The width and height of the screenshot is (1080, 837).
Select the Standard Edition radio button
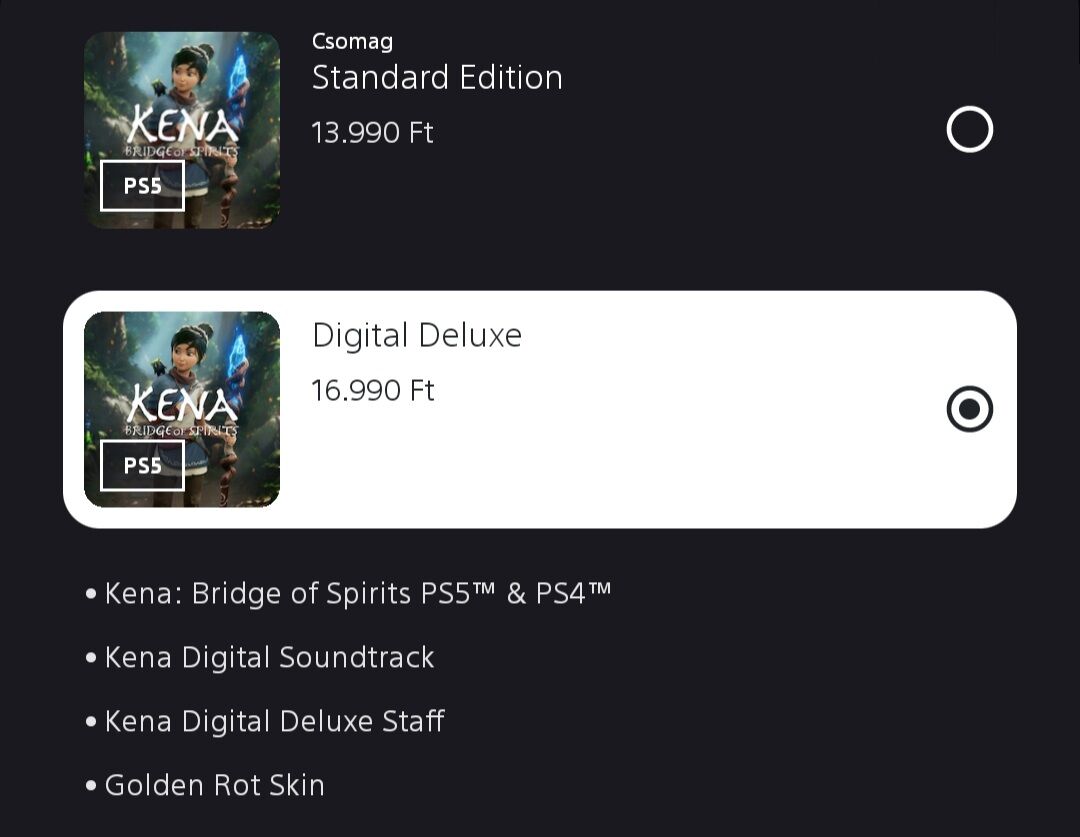(x=969, y=130)
